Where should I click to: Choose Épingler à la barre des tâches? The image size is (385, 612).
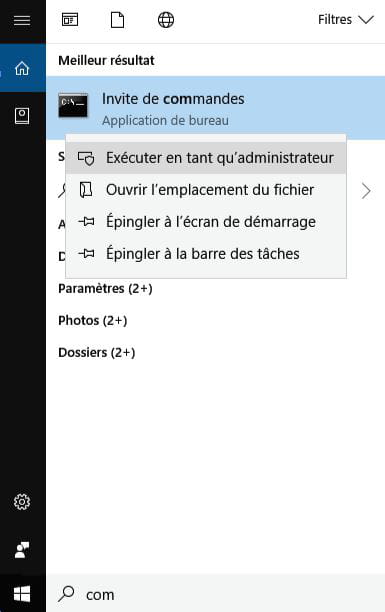(206, 254)
